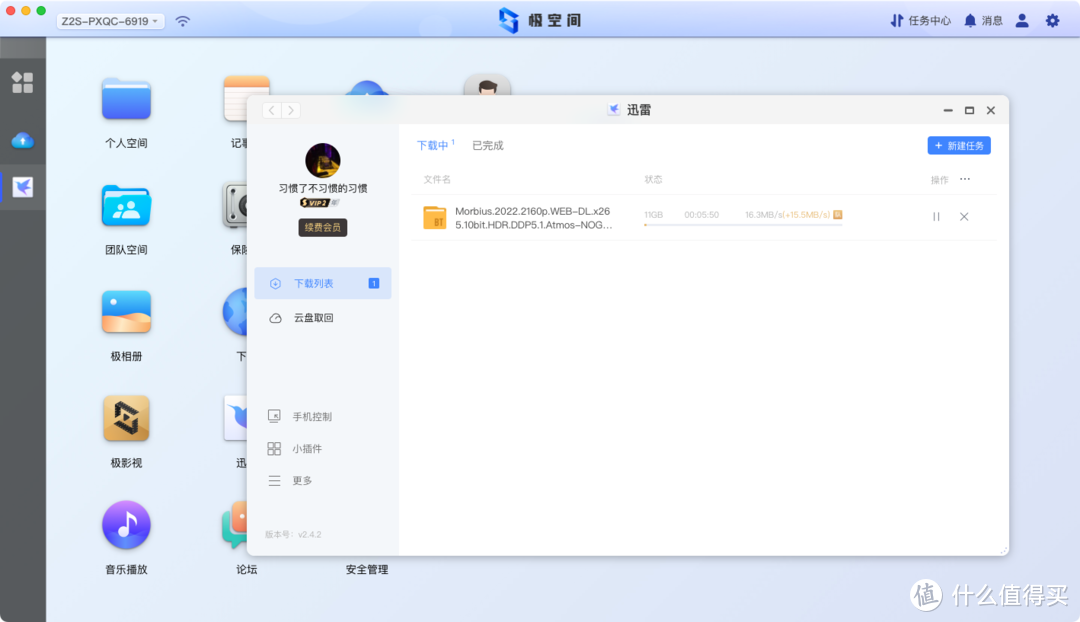Screen dimensions: 1080x622
Task: Open the Thunder download app in the left dock
Action: [x=22, y=186]
